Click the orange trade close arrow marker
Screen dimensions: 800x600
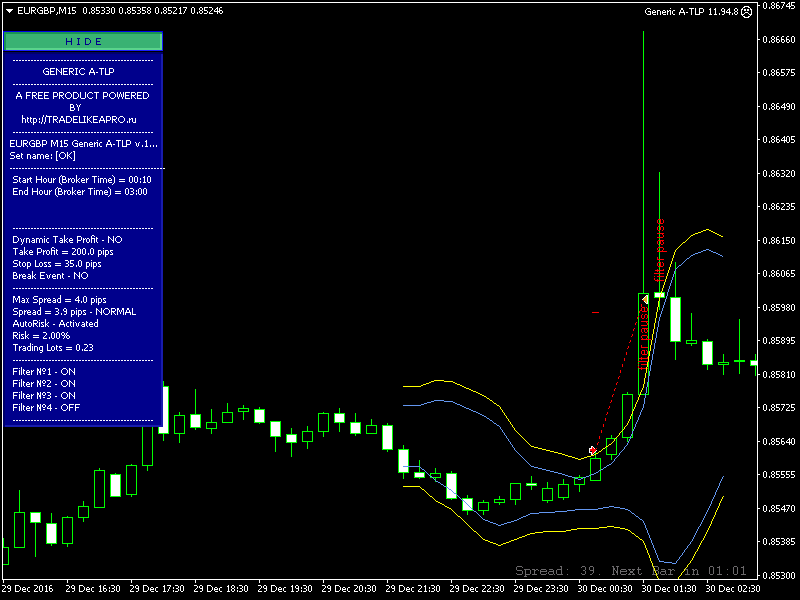(645, 299)
